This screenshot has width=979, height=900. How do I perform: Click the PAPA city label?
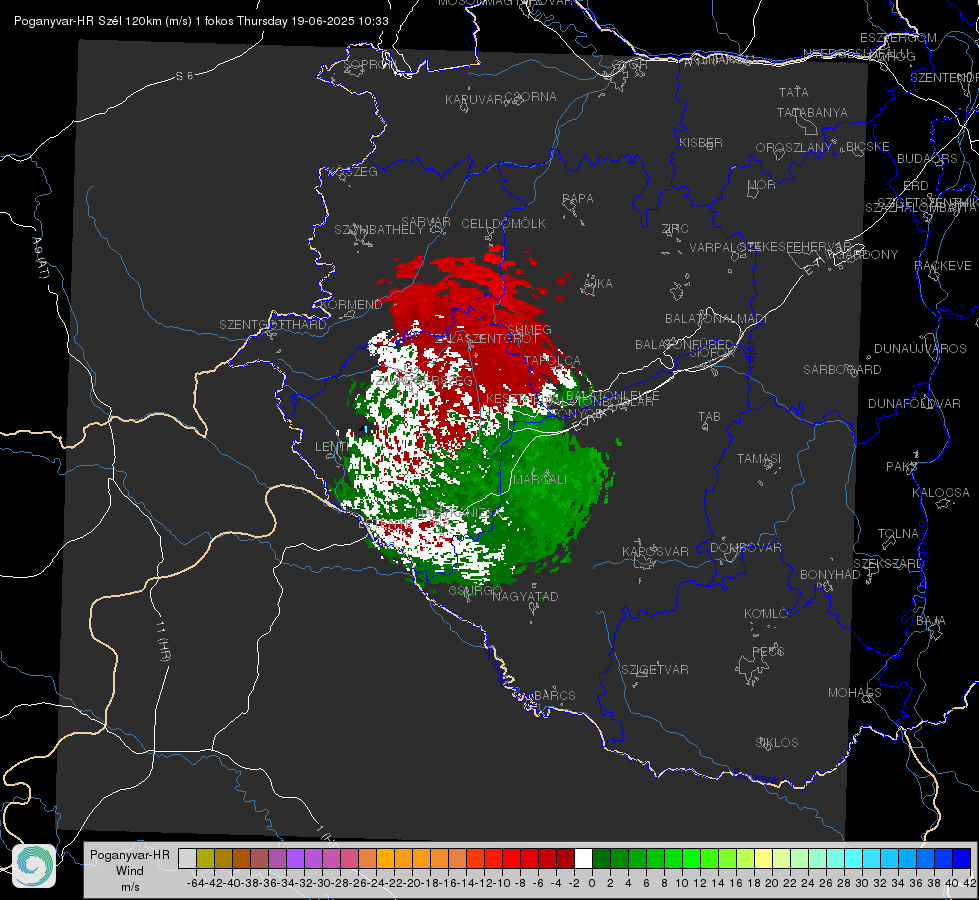(x=578, y=199)
